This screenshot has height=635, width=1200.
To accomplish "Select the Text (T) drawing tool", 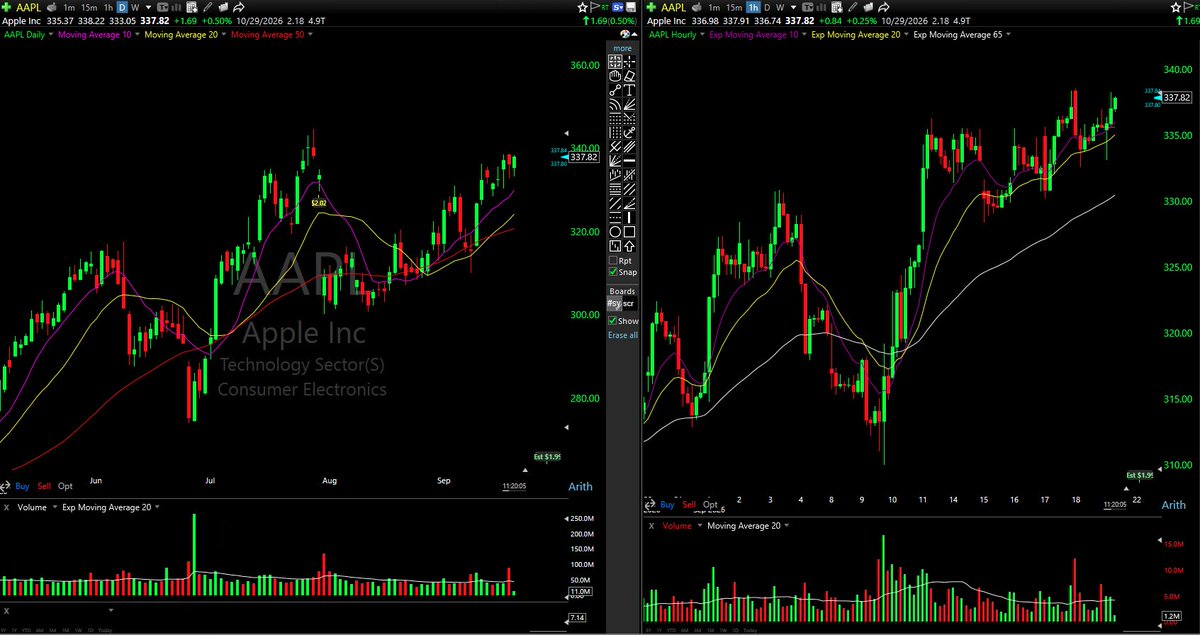I will point(630,90).
